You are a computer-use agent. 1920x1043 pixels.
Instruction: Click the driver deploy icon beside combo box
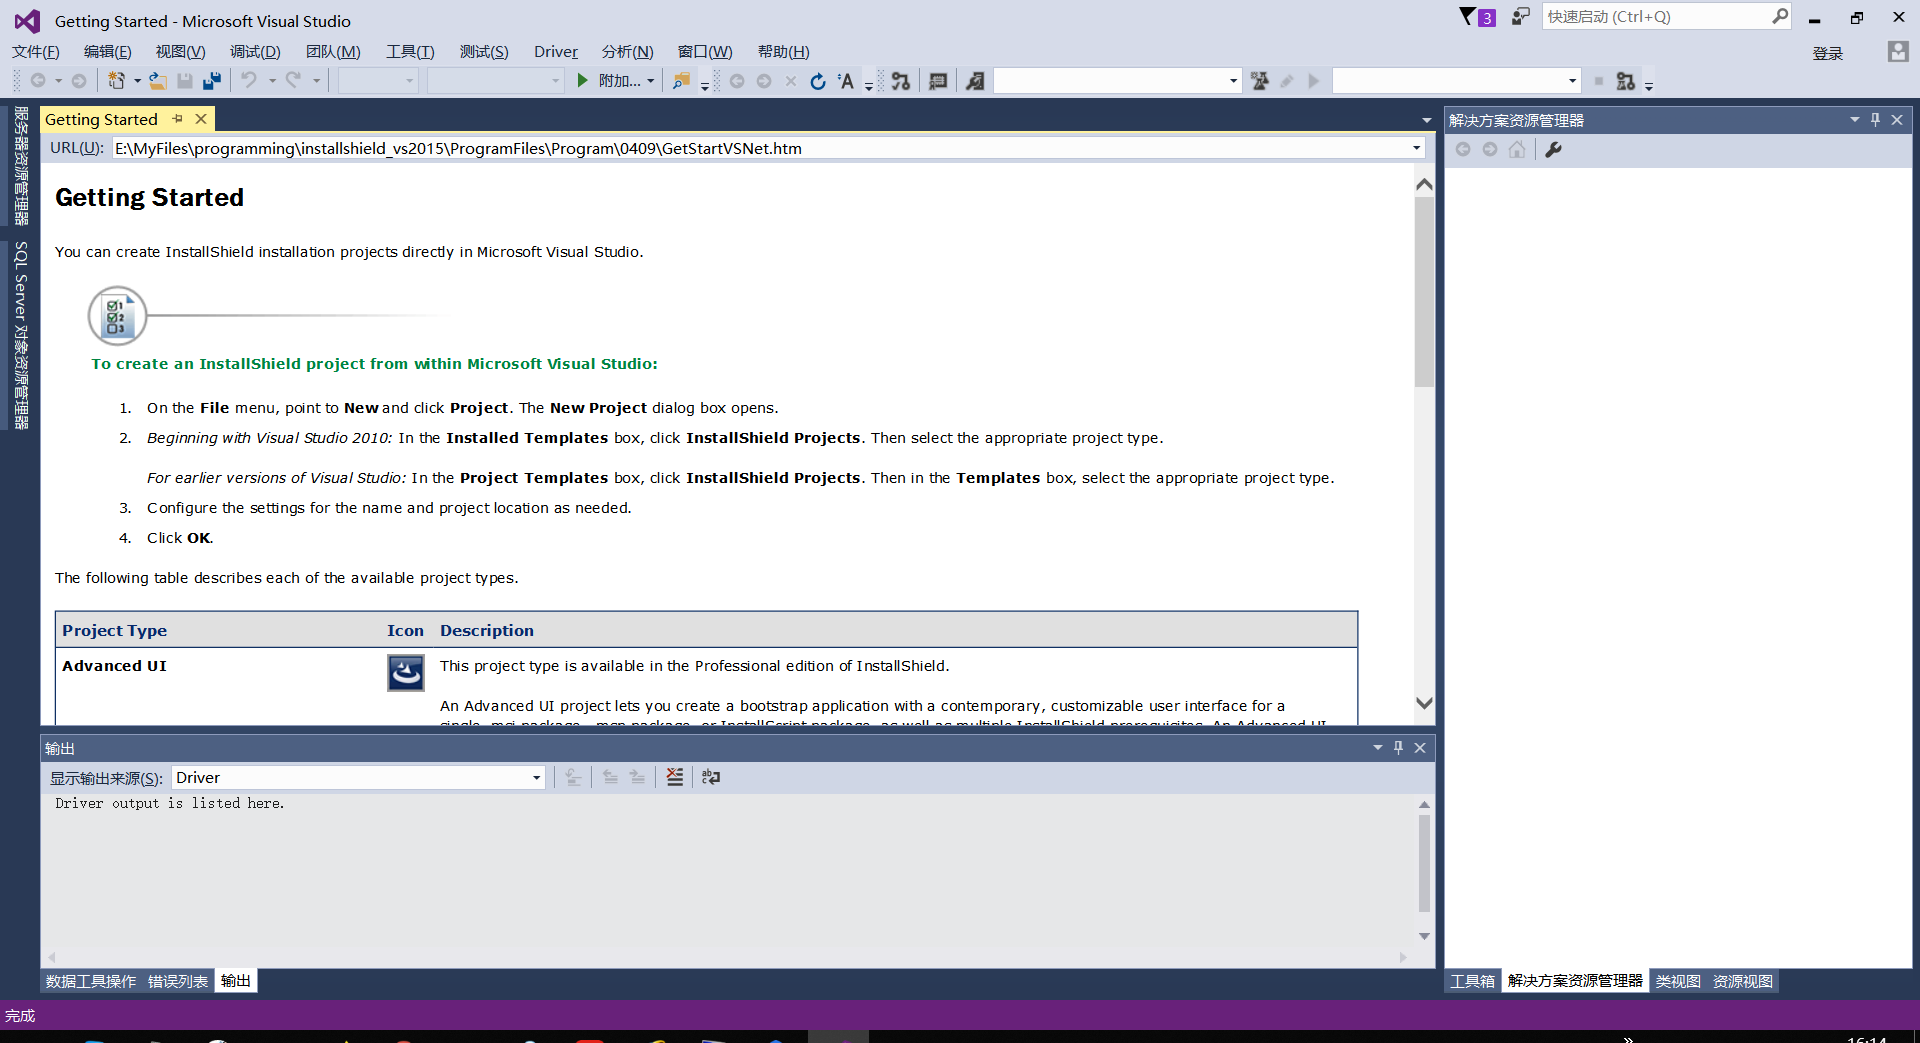click(974, 81)
